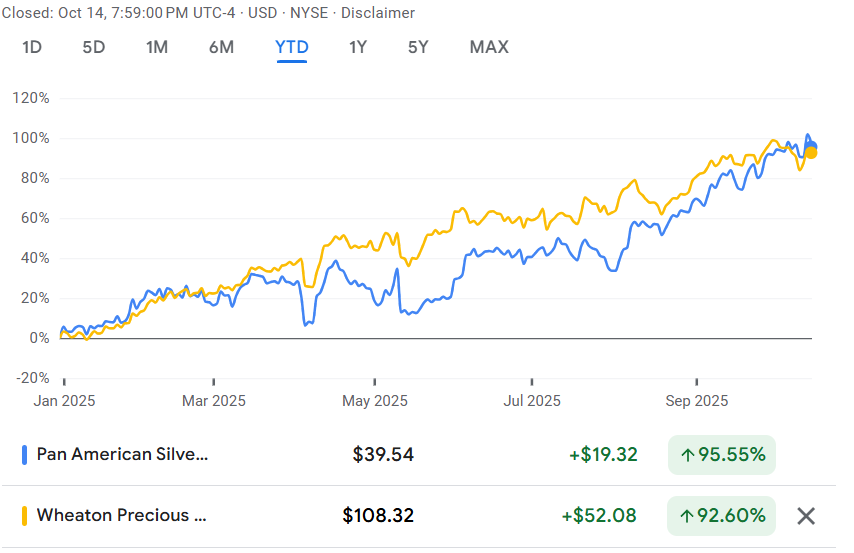
Task: Select the 5Y time range tab
Action: 419,47
